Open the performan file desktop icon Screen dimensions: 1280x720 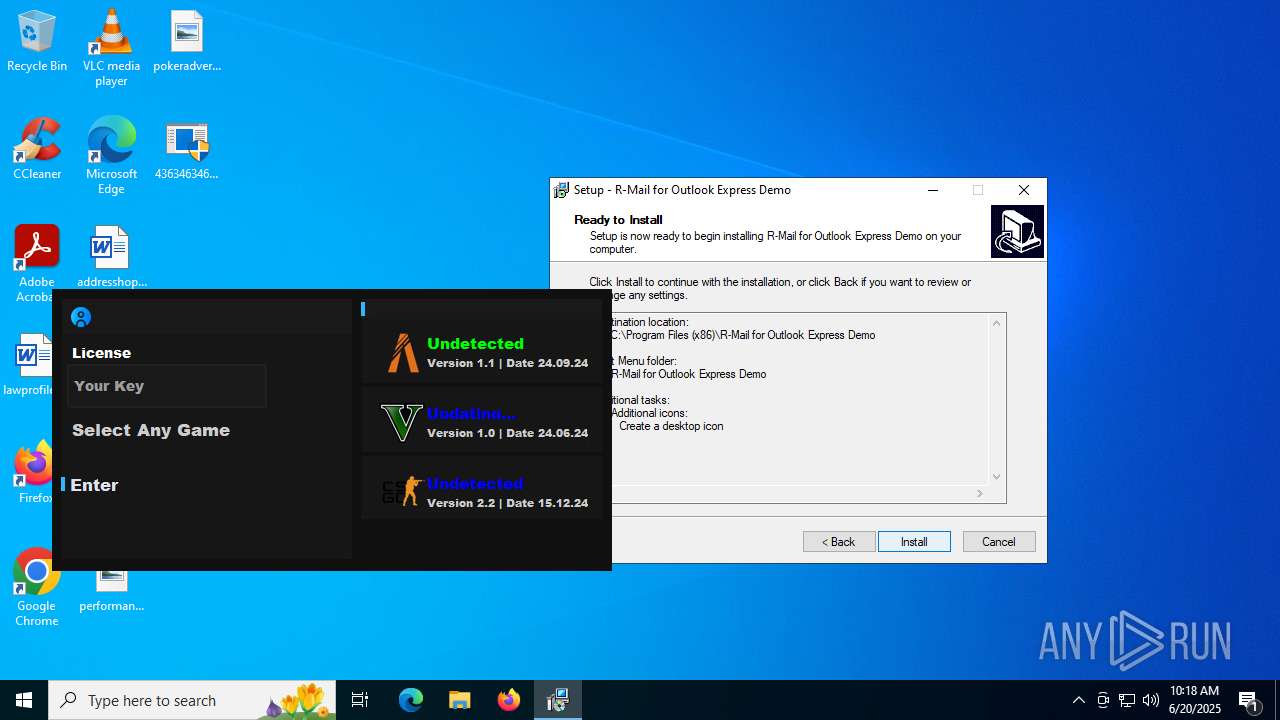pyautogui.click(x=111, y=590)
